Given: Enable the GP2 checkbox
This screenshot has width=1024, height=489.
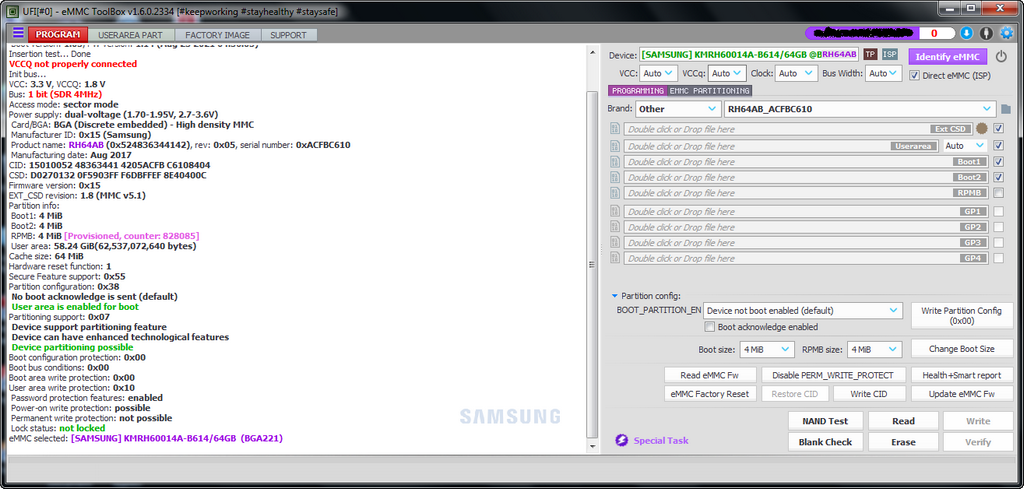Looking at the screenshot, I should [x=999, y=227].
